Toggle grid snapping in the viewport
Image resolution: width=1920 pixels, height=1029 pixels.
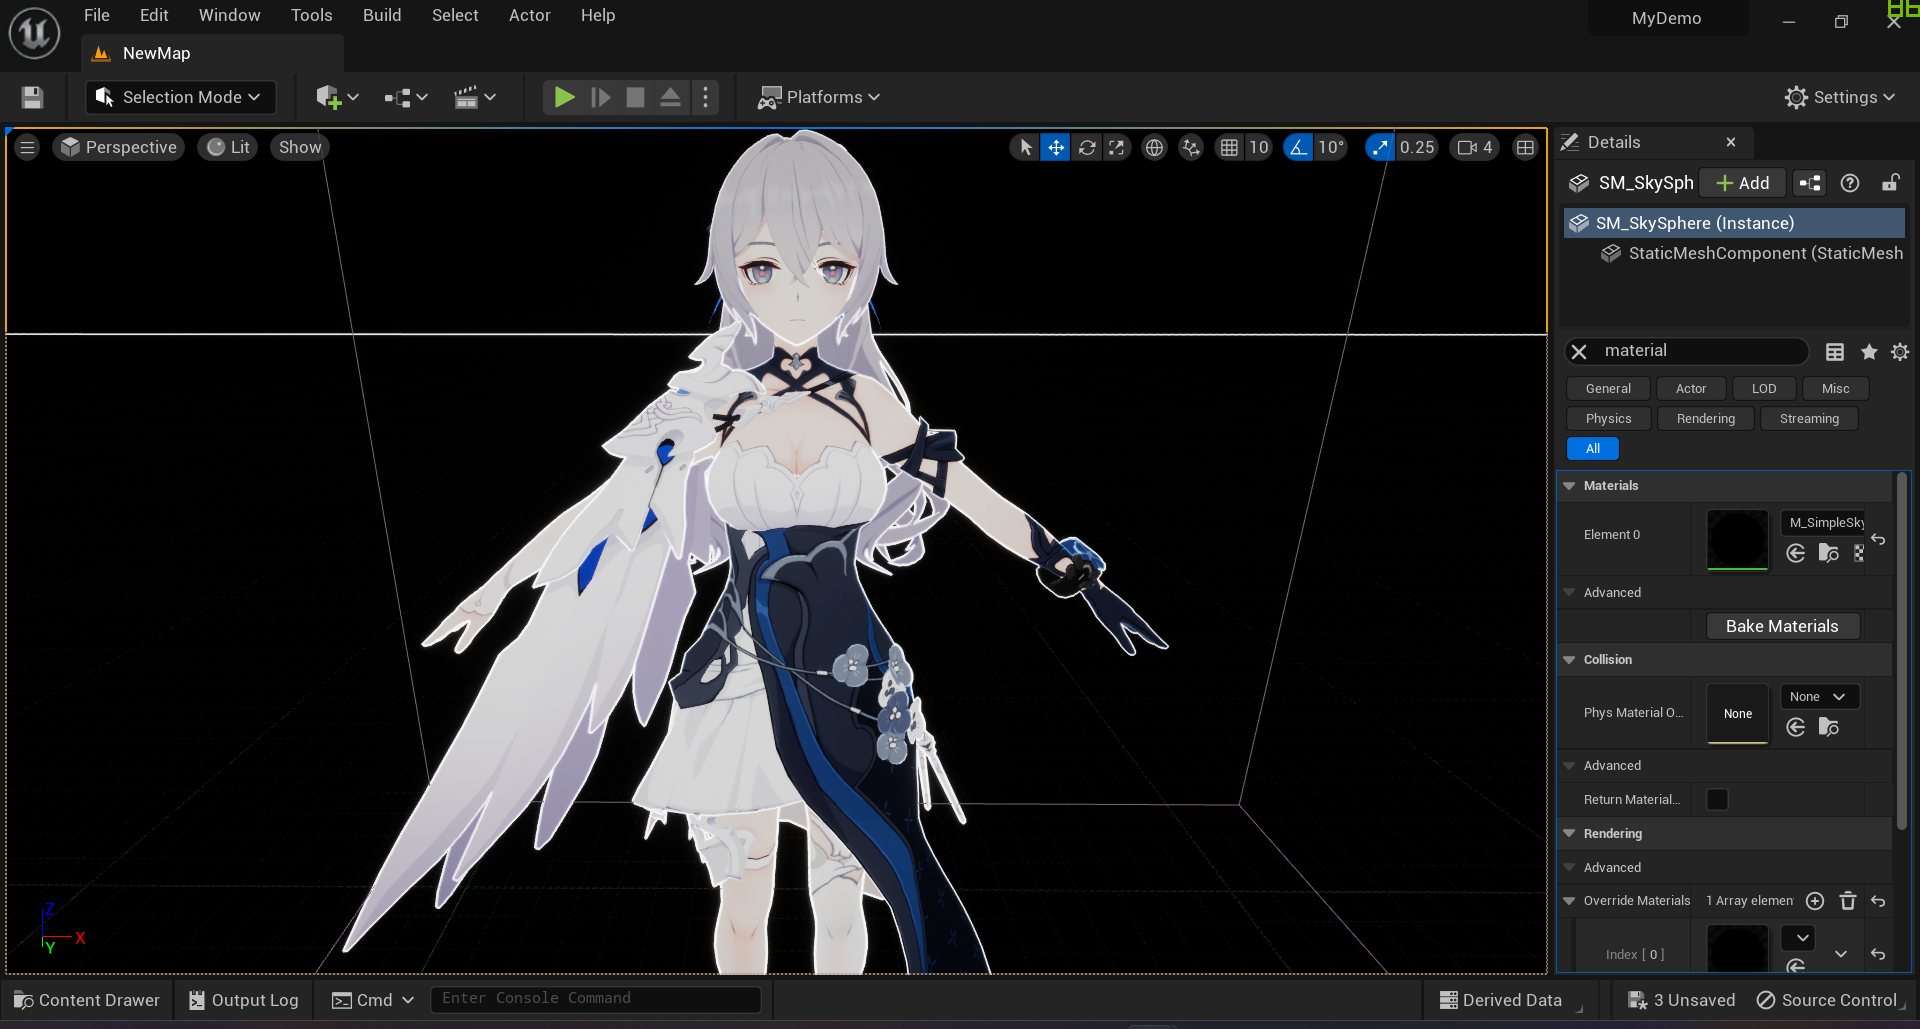point(1229,147)
